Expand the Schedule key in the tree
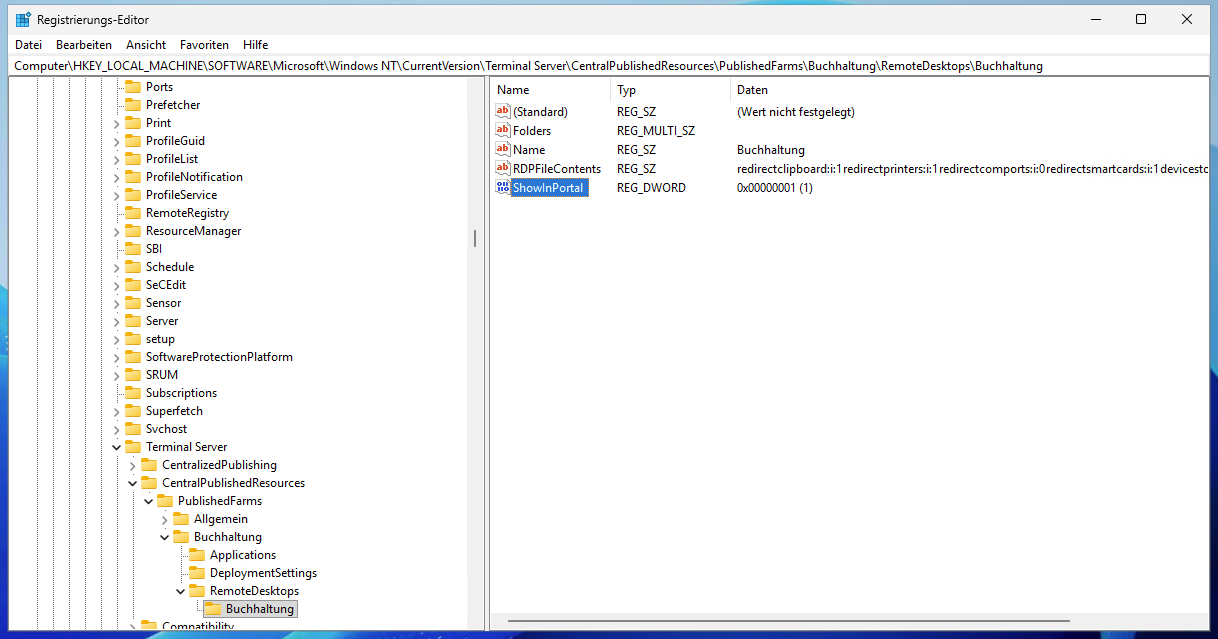The image size is (1218, 639). (116, 267)
